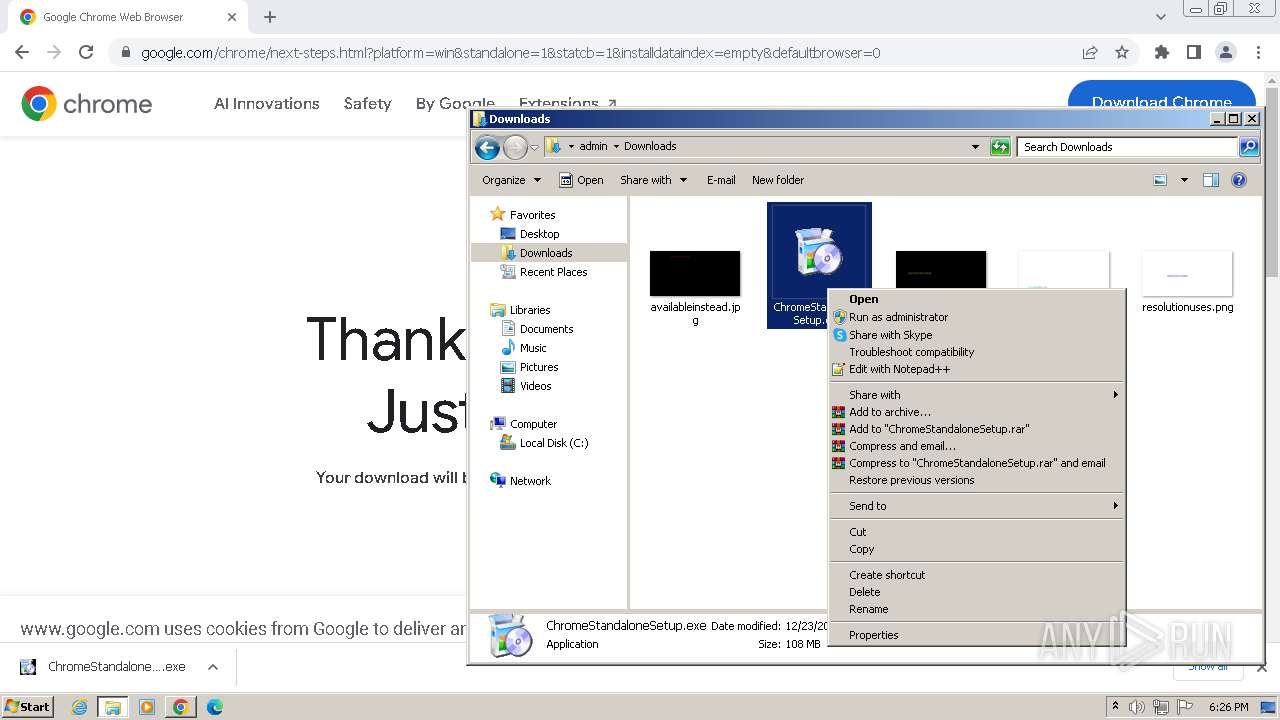The height and width of the screenshot is (720, 1280).
Task: Select Recent Places in navigation pane
Action: [553, 272]
